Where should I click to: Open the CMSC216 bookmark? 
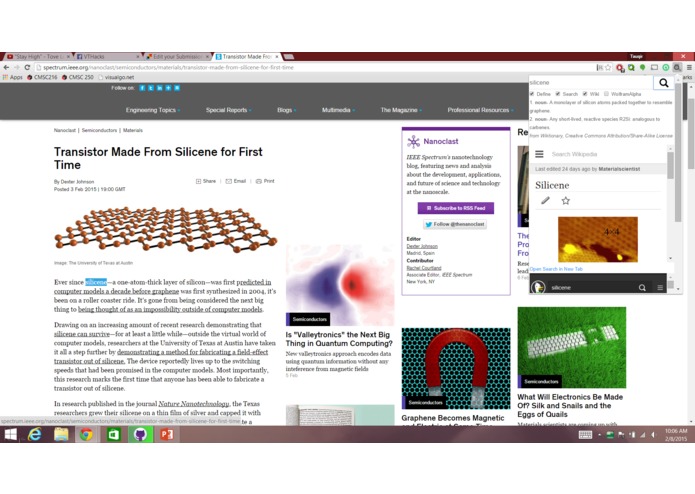coord(43,77)
